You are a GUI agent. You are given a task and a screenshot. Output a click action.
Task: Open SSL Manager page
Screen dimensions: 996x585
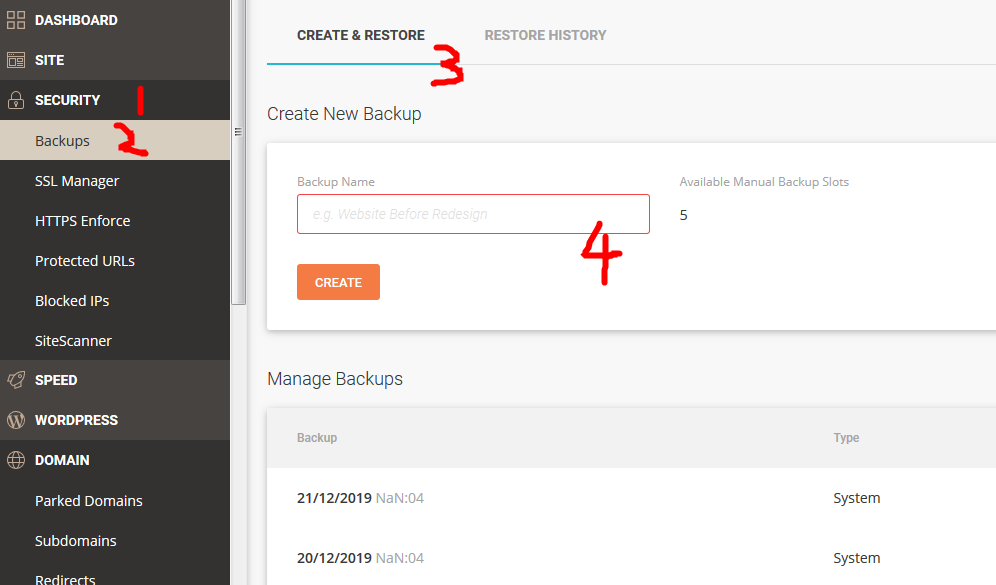coord(77,181)
